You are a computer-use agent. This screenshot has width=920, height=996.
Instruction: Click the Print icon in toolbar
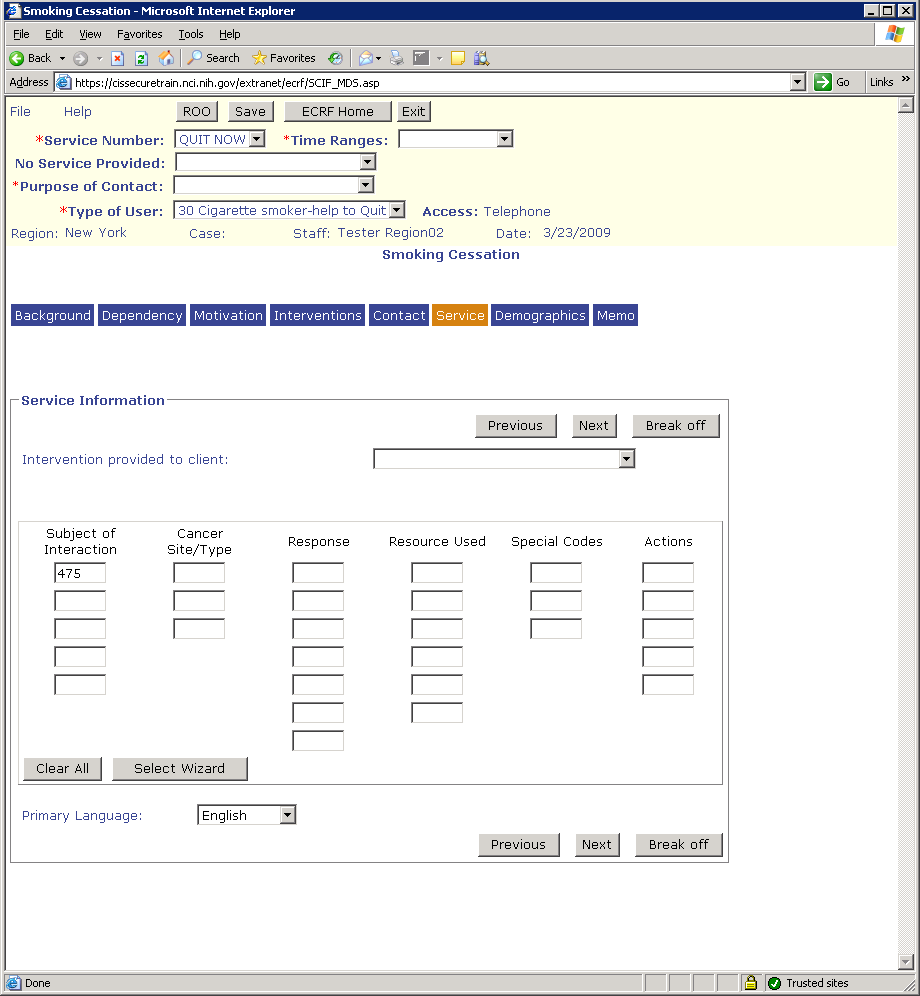click(396, 58)
